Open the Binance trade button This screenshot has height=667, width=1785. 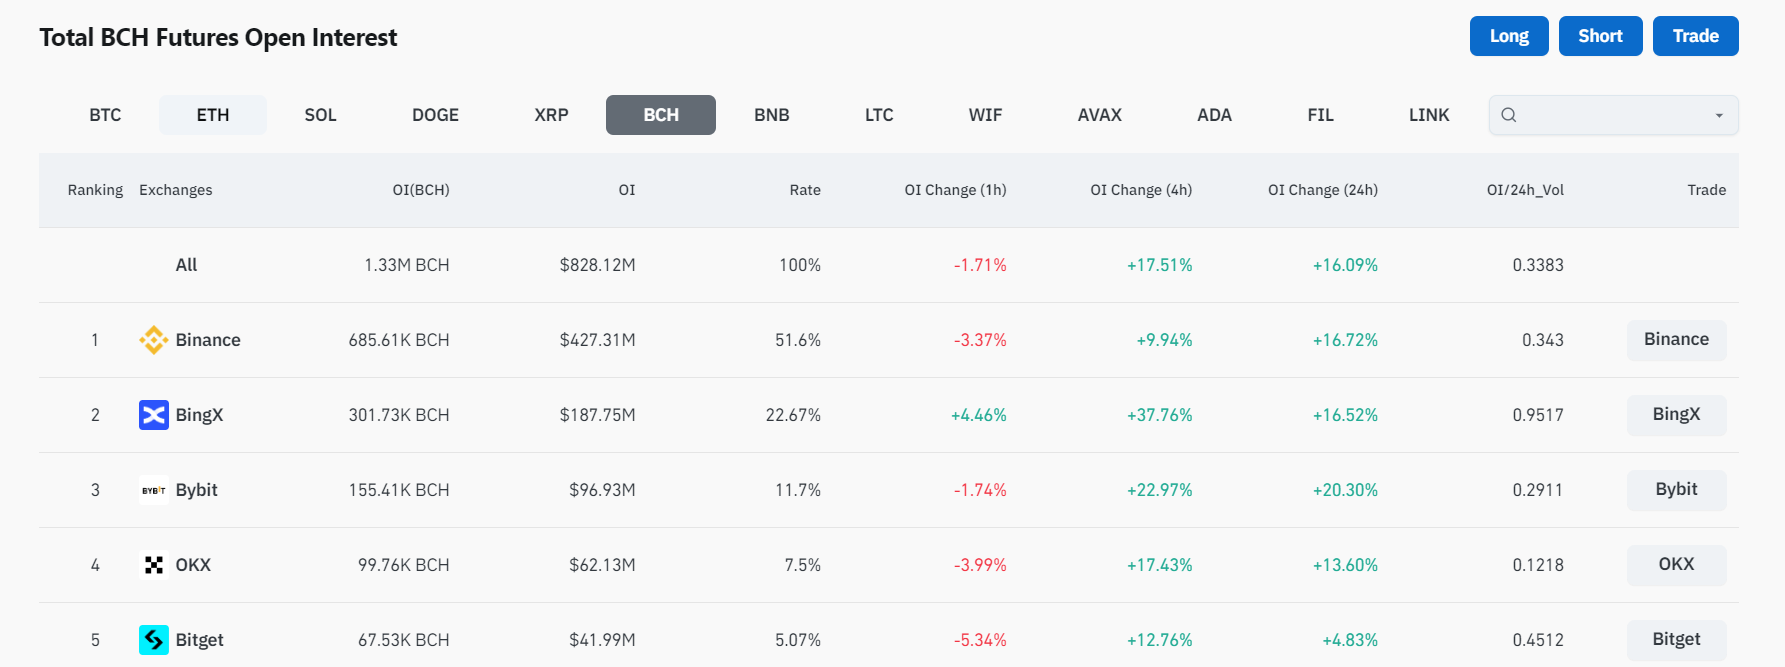pos(1677,340)
